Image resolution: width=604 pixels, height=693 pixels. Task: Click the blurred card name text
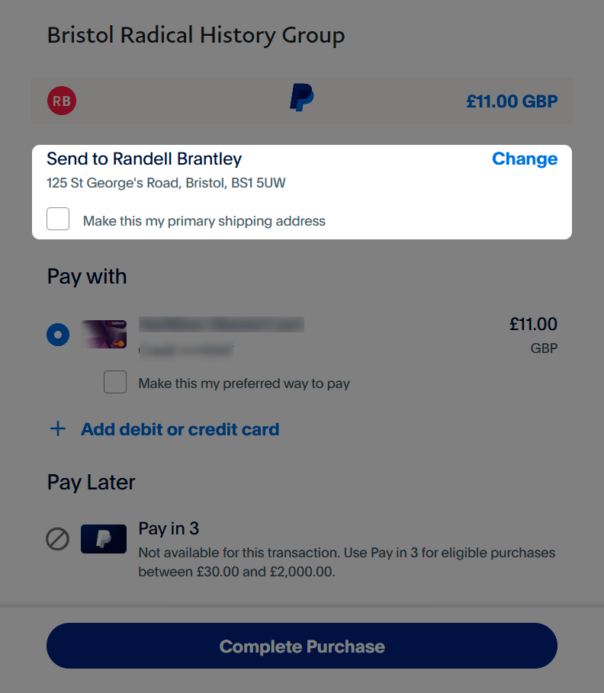[x=220, y=325]
